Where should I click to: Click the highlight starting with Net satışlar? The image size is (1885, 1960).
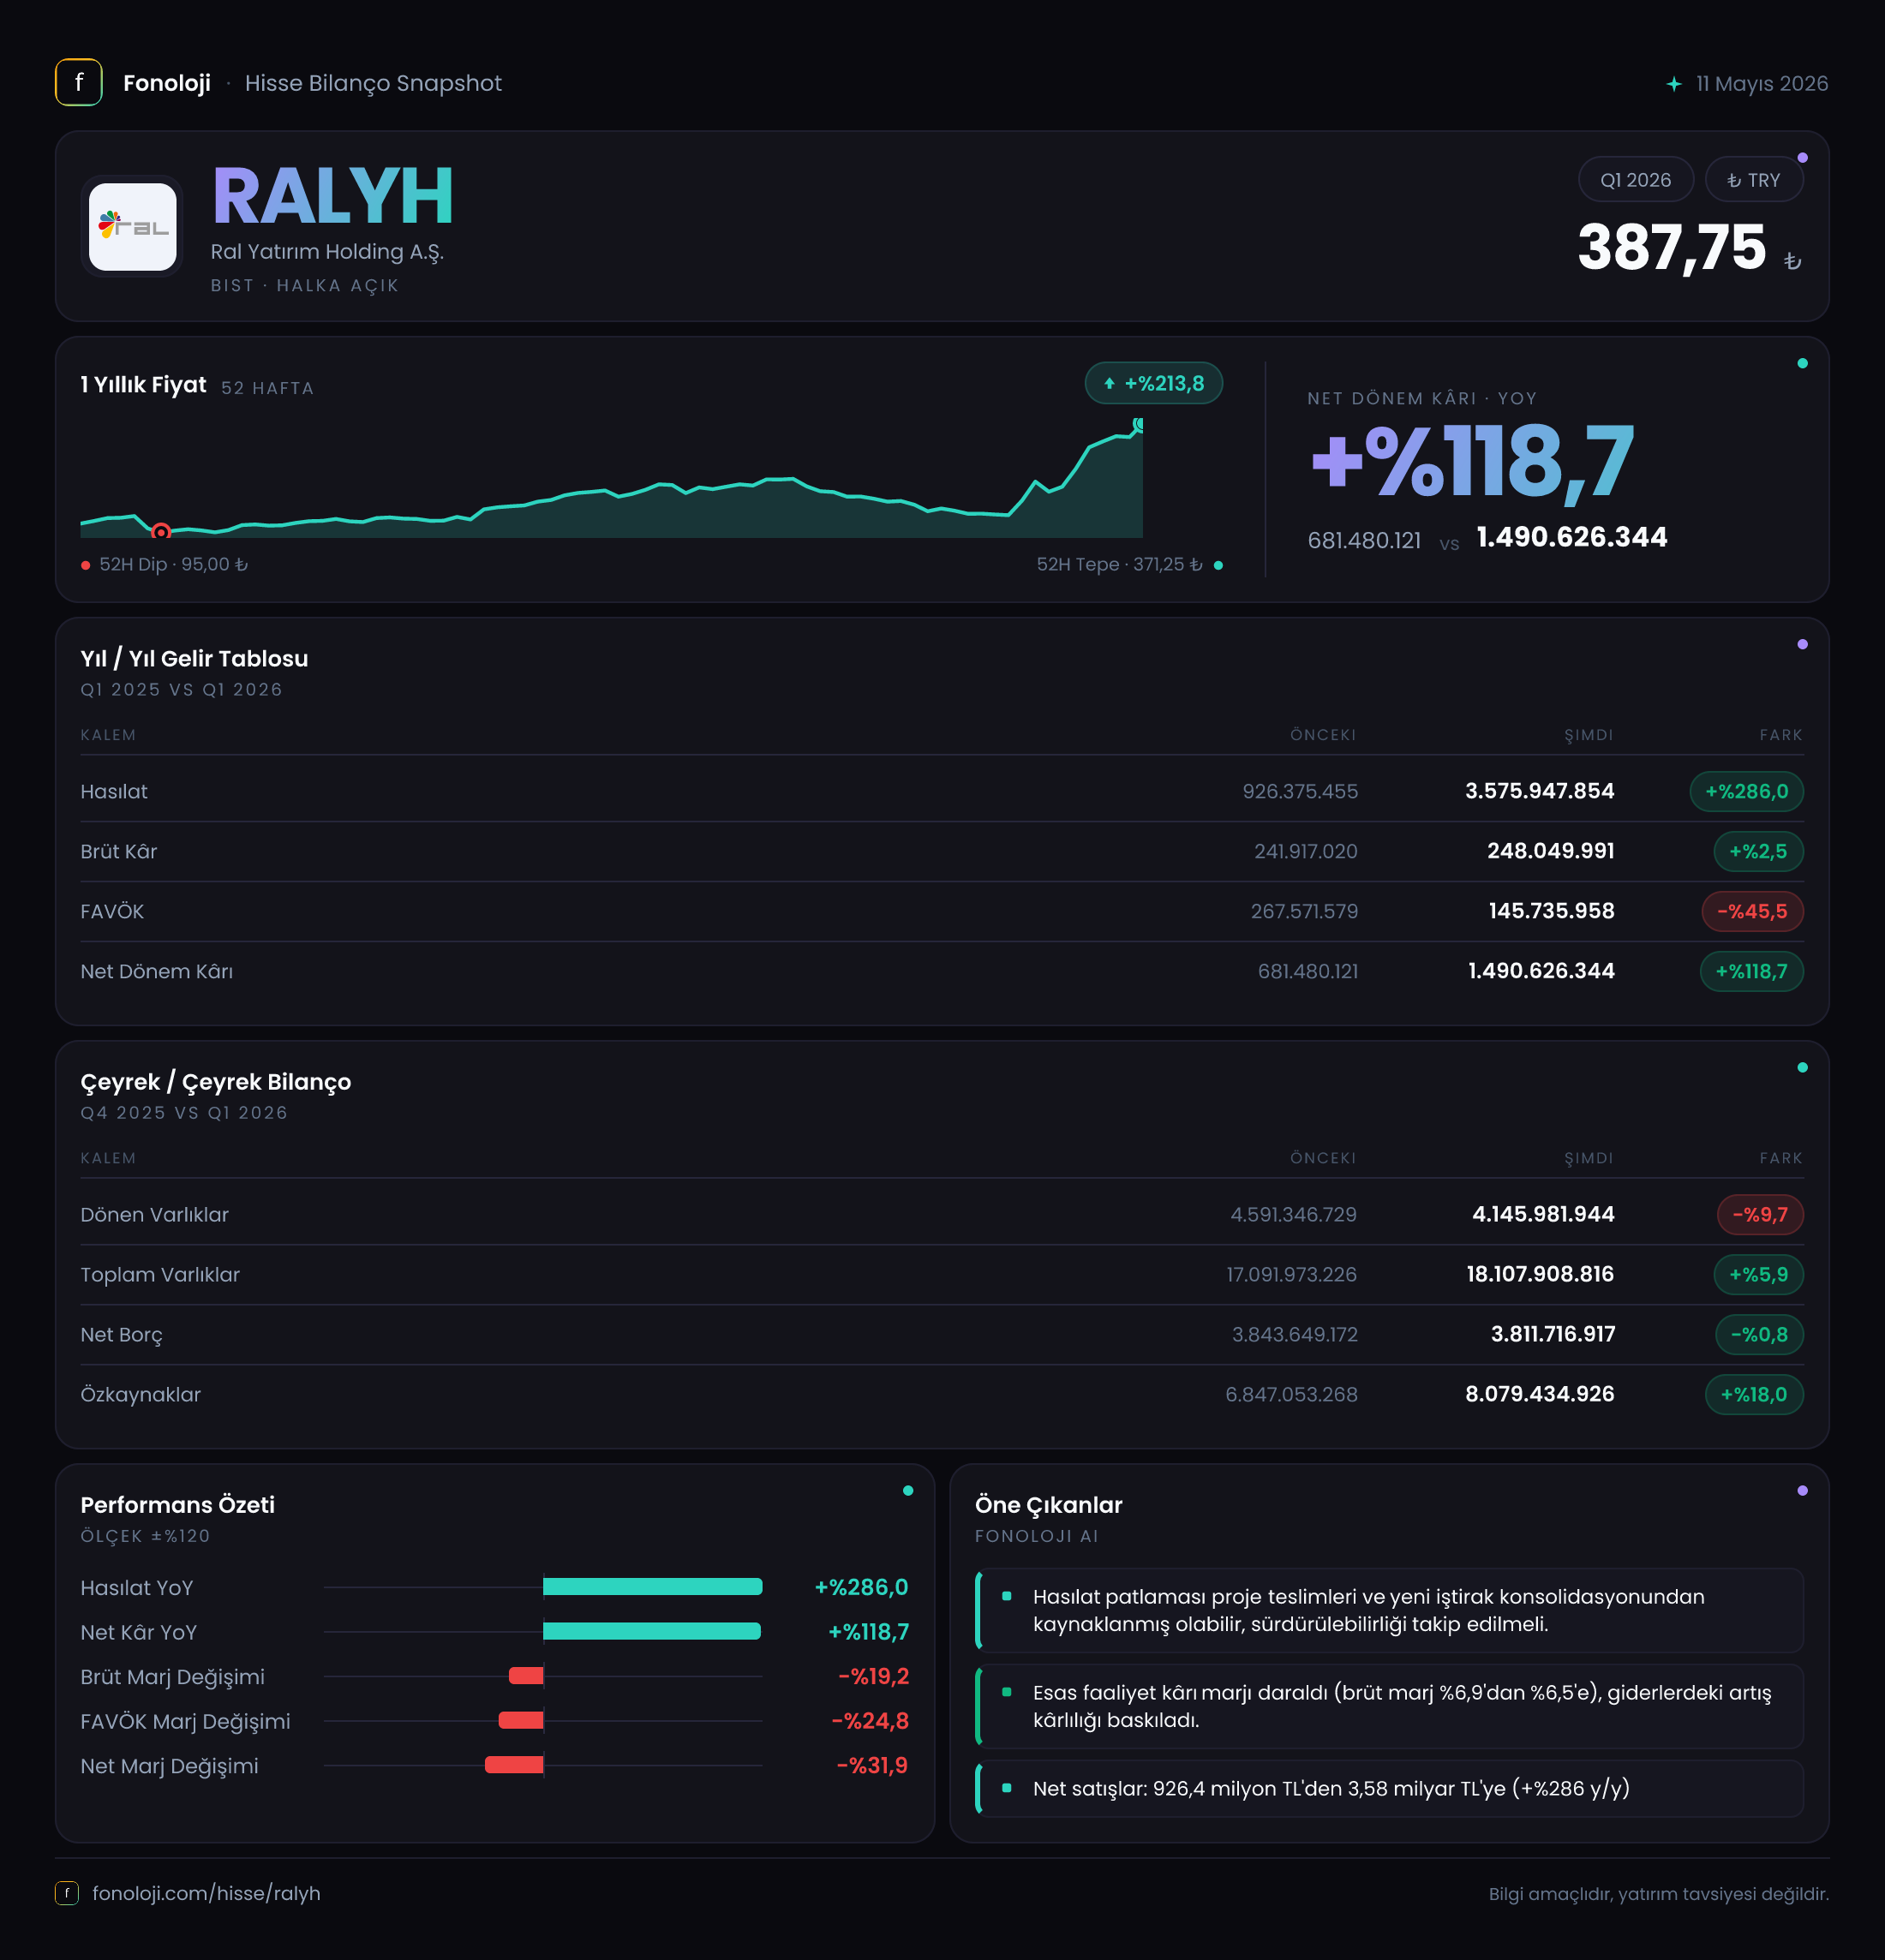pyautogui.click(x=1389, y=1788)
